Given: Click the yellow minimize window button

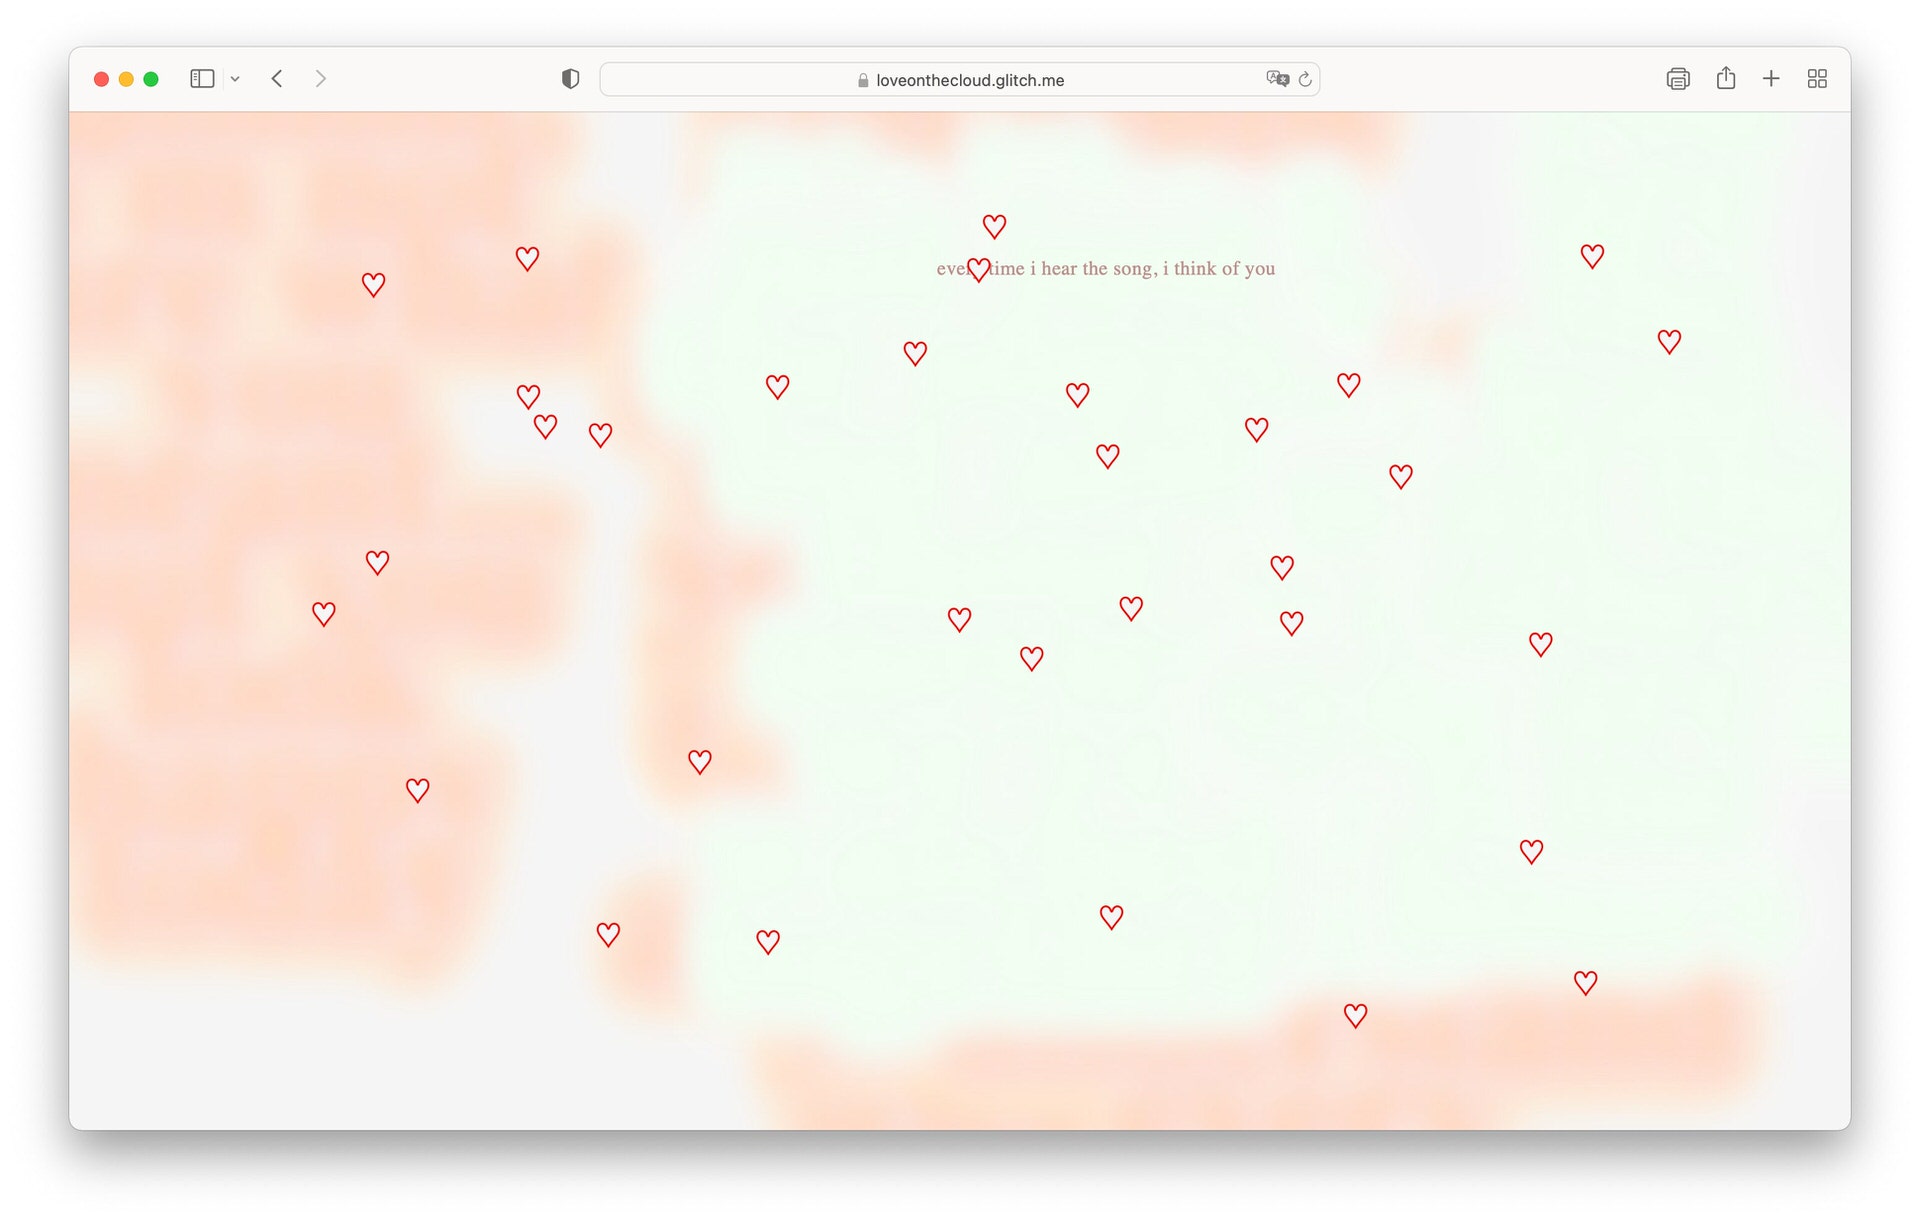Looking at the screenshot, I should (x=126, y=79).
